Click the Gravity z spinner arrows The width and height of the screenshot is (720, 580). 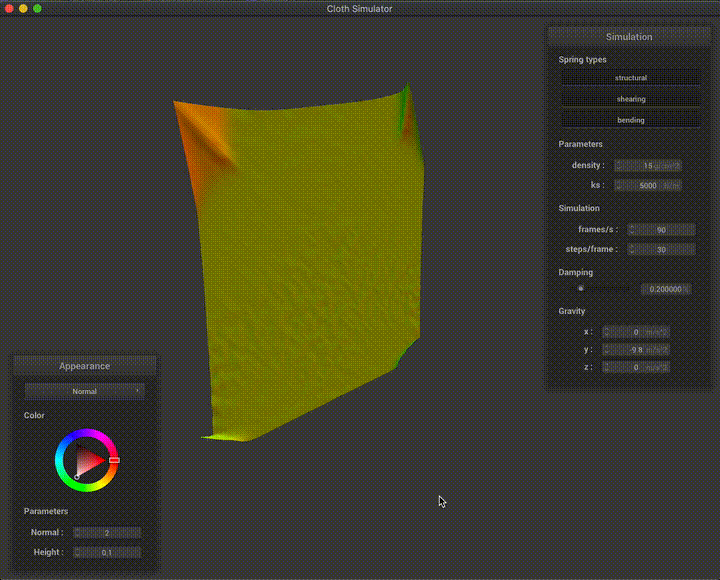(608, 368)
